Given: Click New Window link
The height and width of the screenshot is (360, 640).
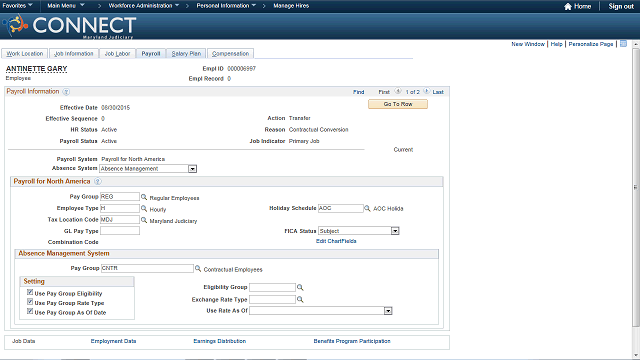Looking at the screenshot, I should tap(528, 44).
